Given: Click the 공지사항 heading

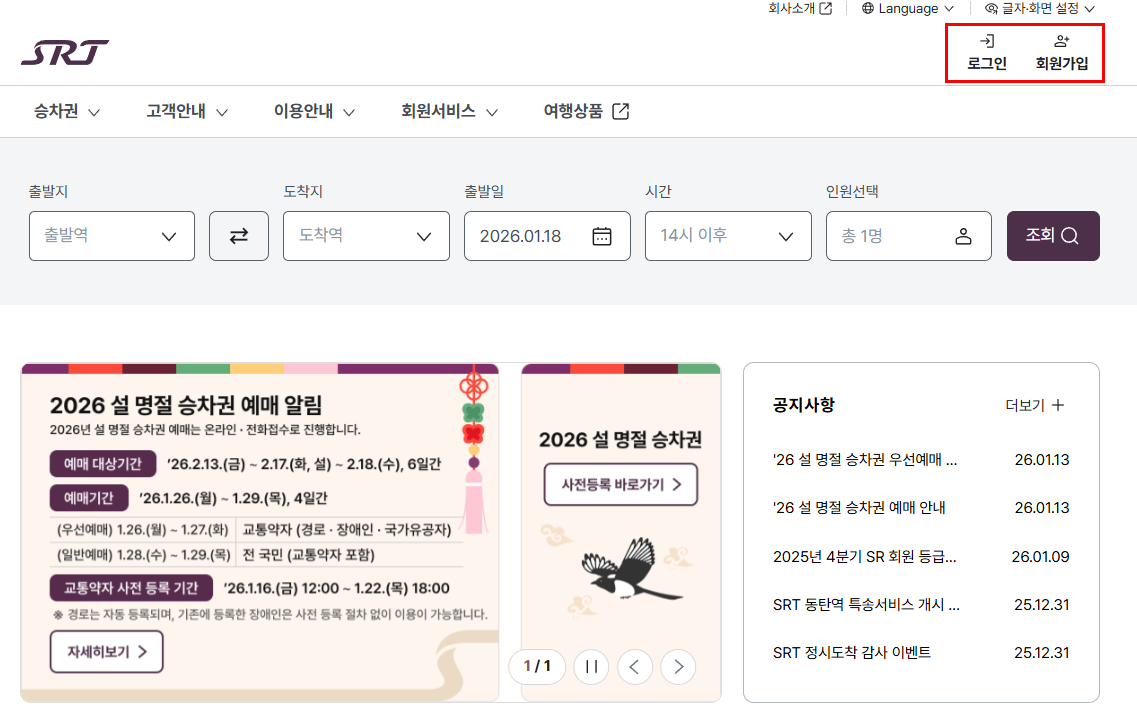Looking at the screenshot, I should coord(803,405).
